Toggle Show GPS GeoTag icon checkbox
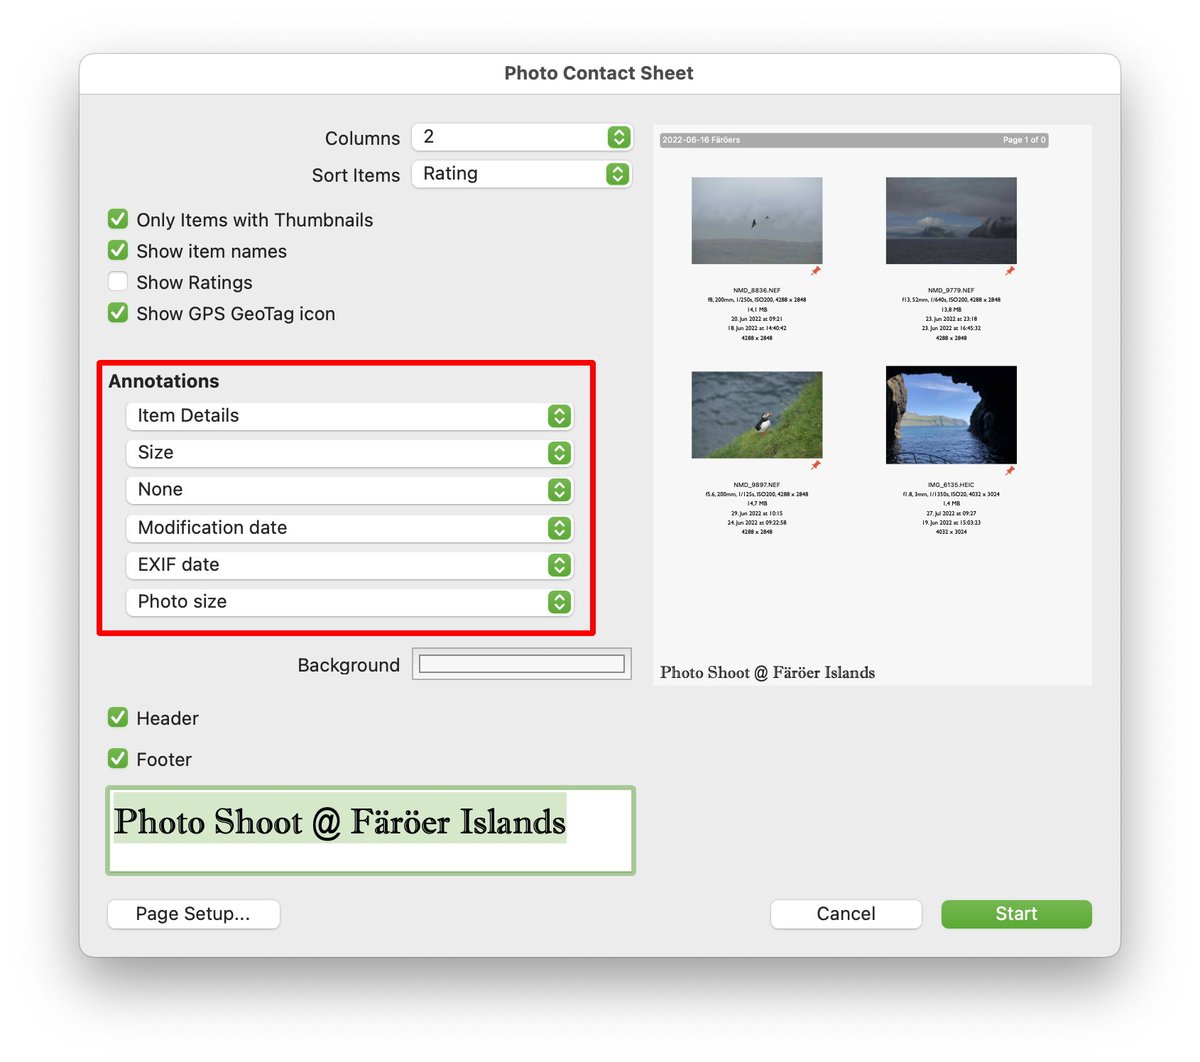1200x1062 pixels. [x=118, y=313]
